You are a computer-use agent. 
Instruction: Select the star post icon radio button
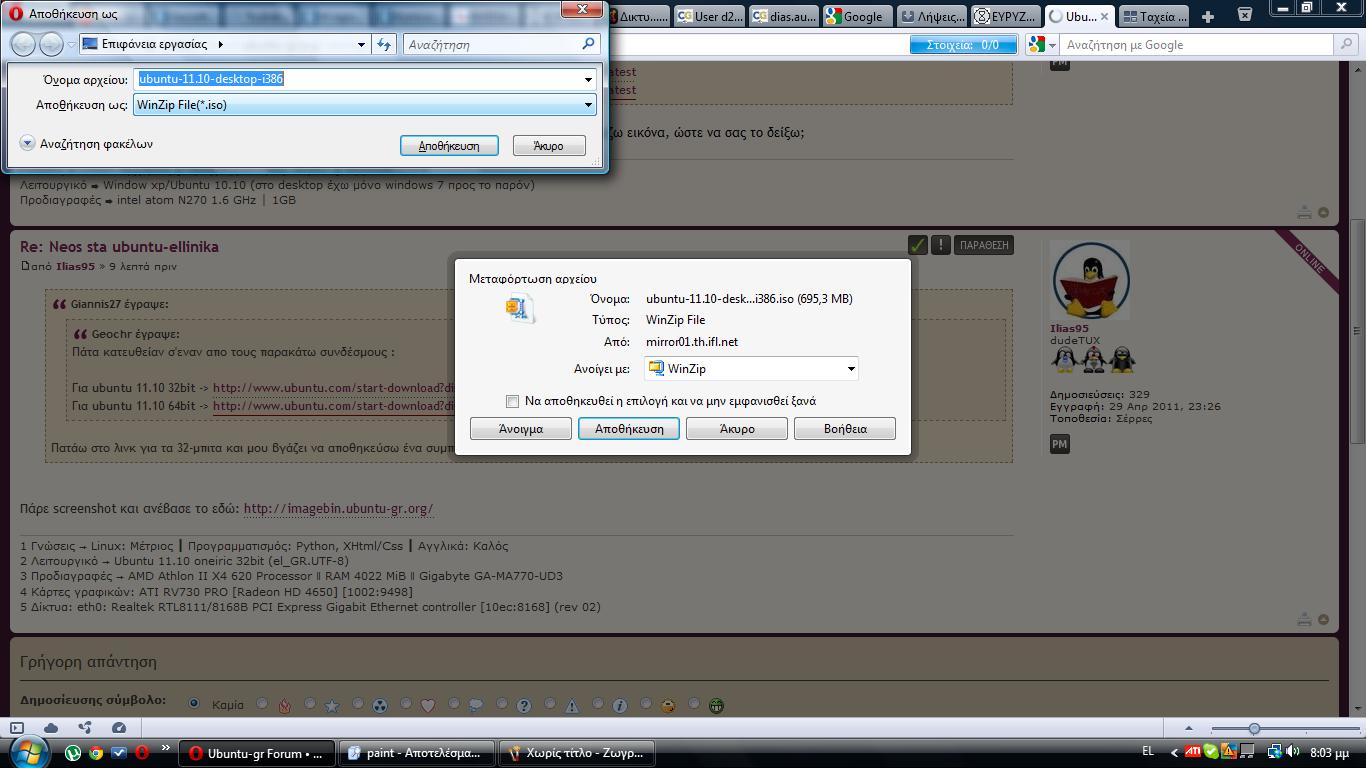pos(310,704)
